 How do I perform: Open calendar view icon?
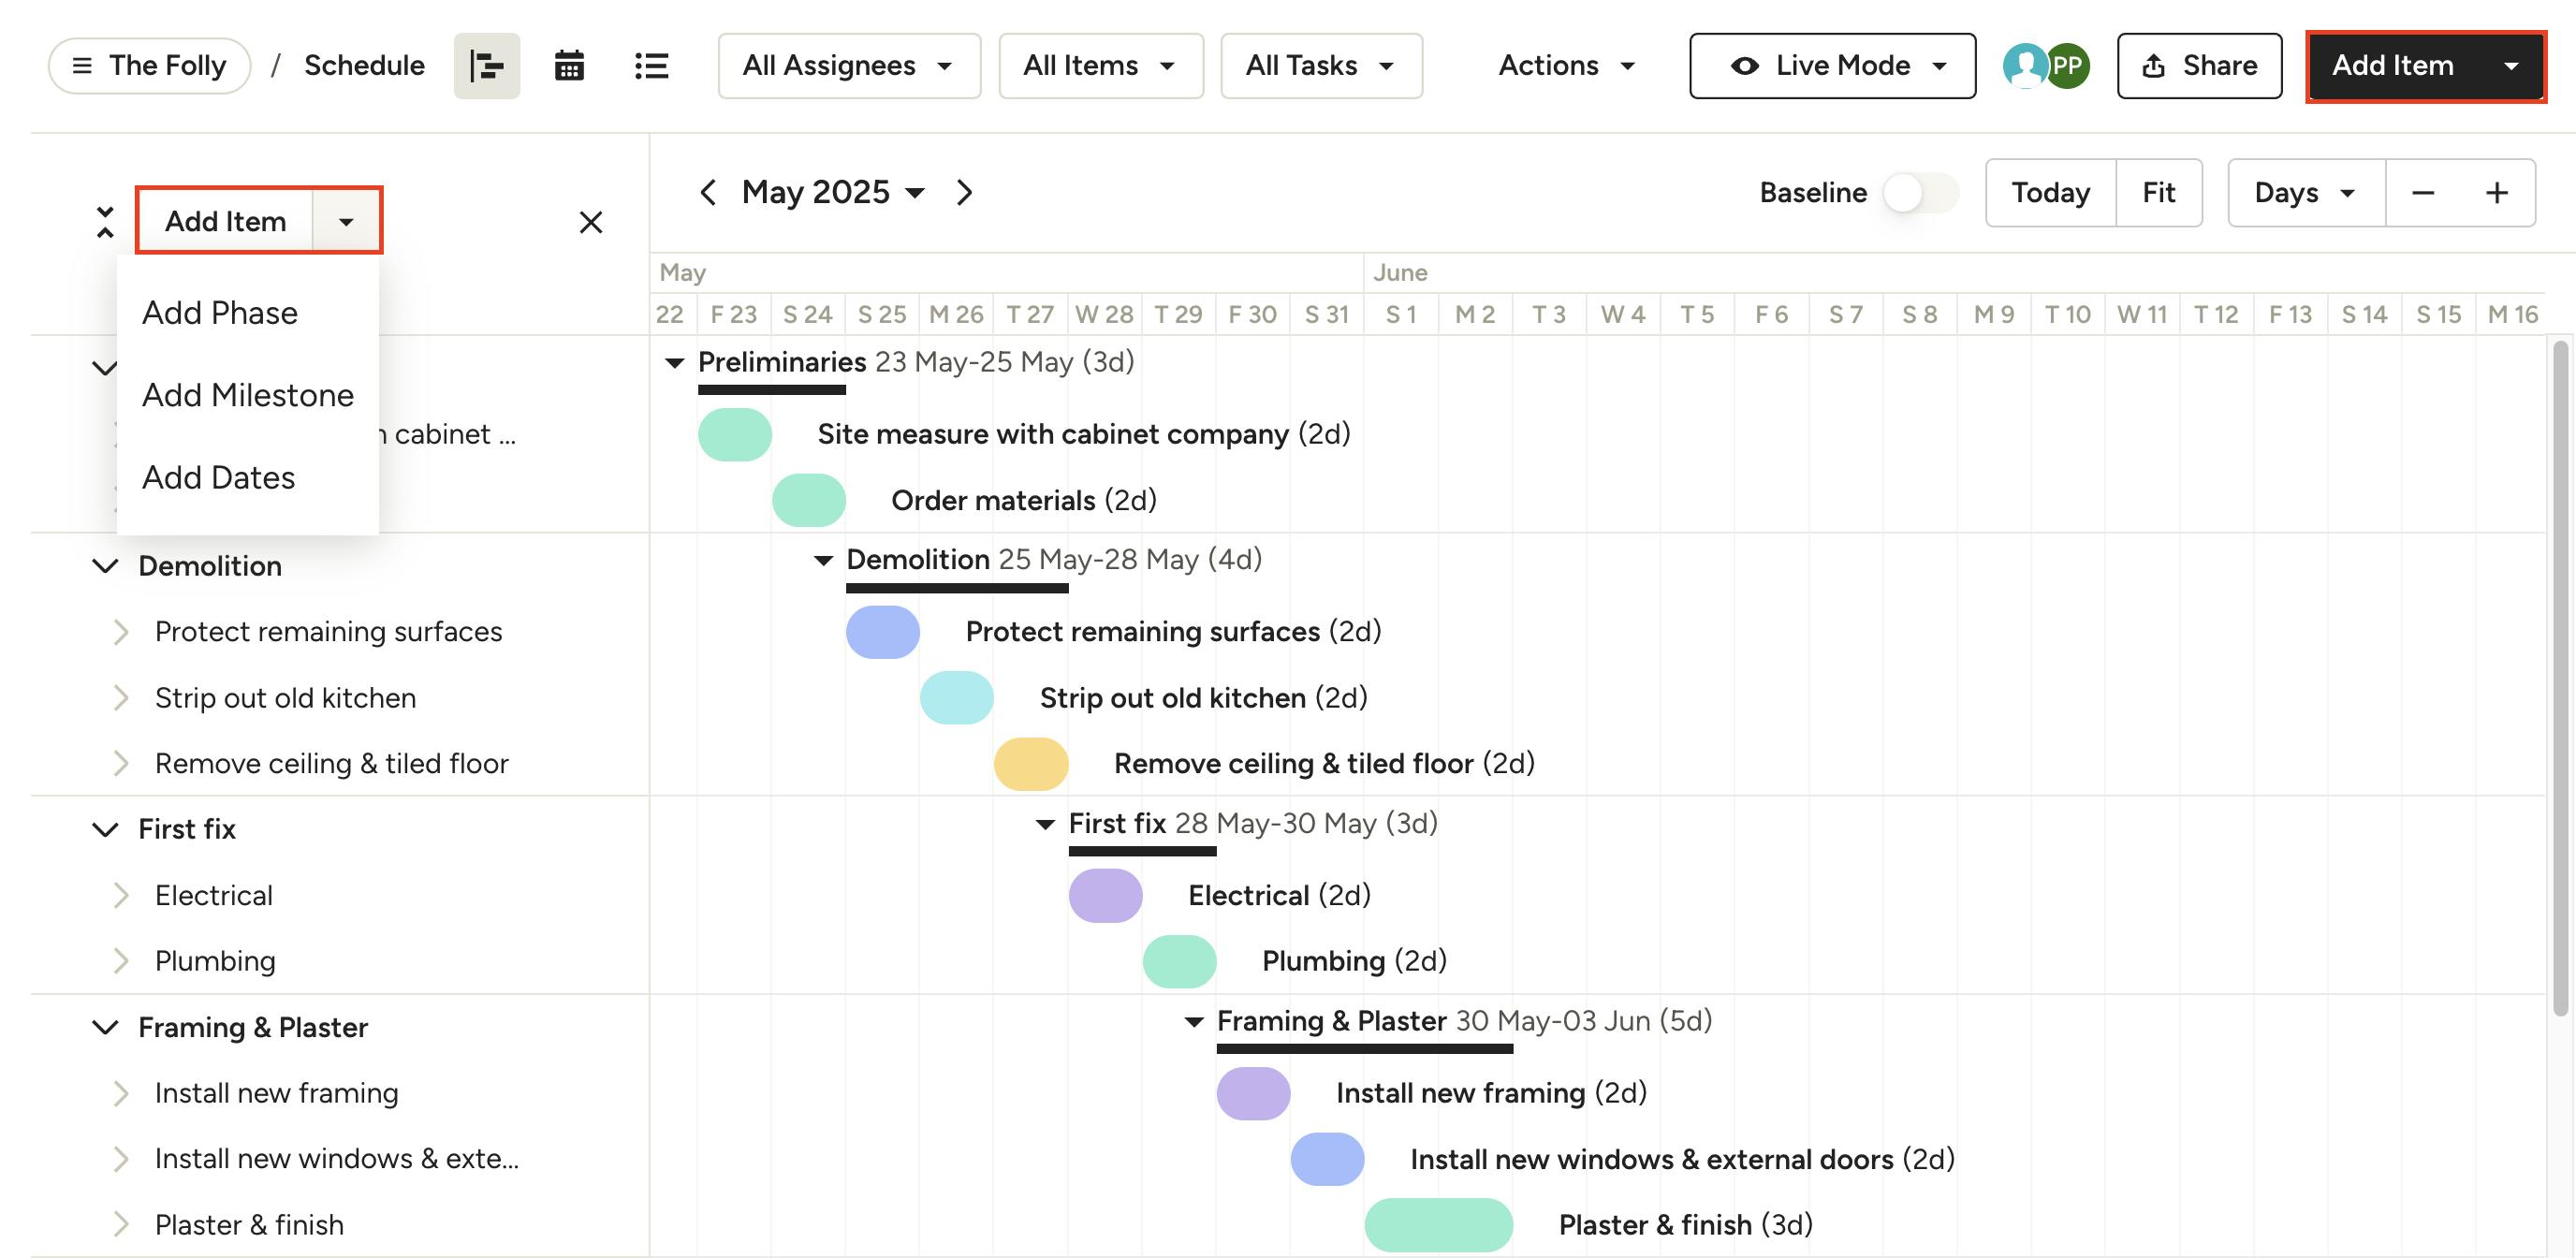(x=569, y=66)
